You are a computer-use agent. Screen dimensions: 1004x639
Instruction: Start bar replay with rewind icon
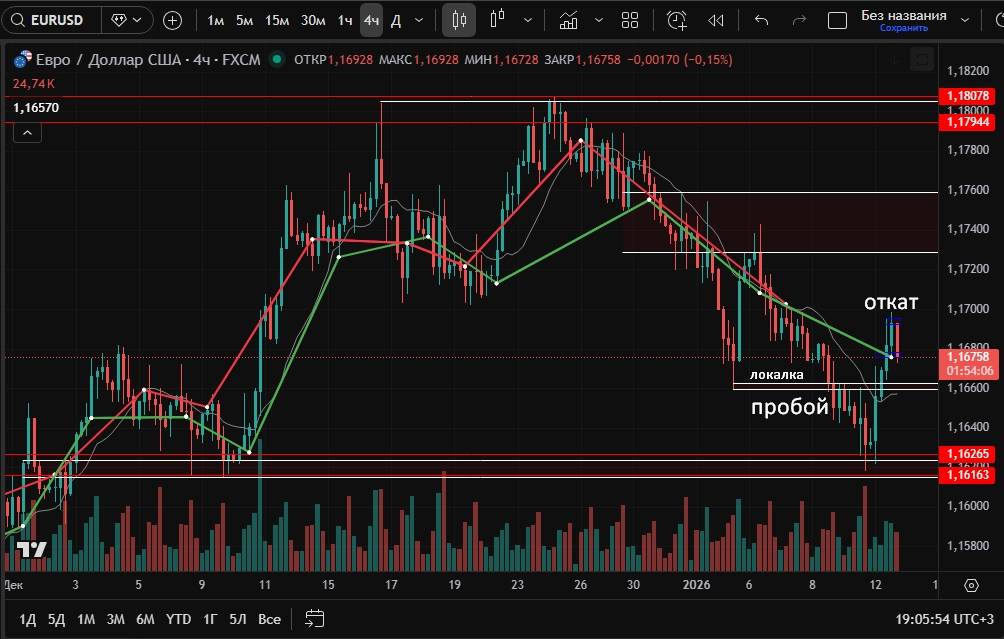[x=716, y=20]
